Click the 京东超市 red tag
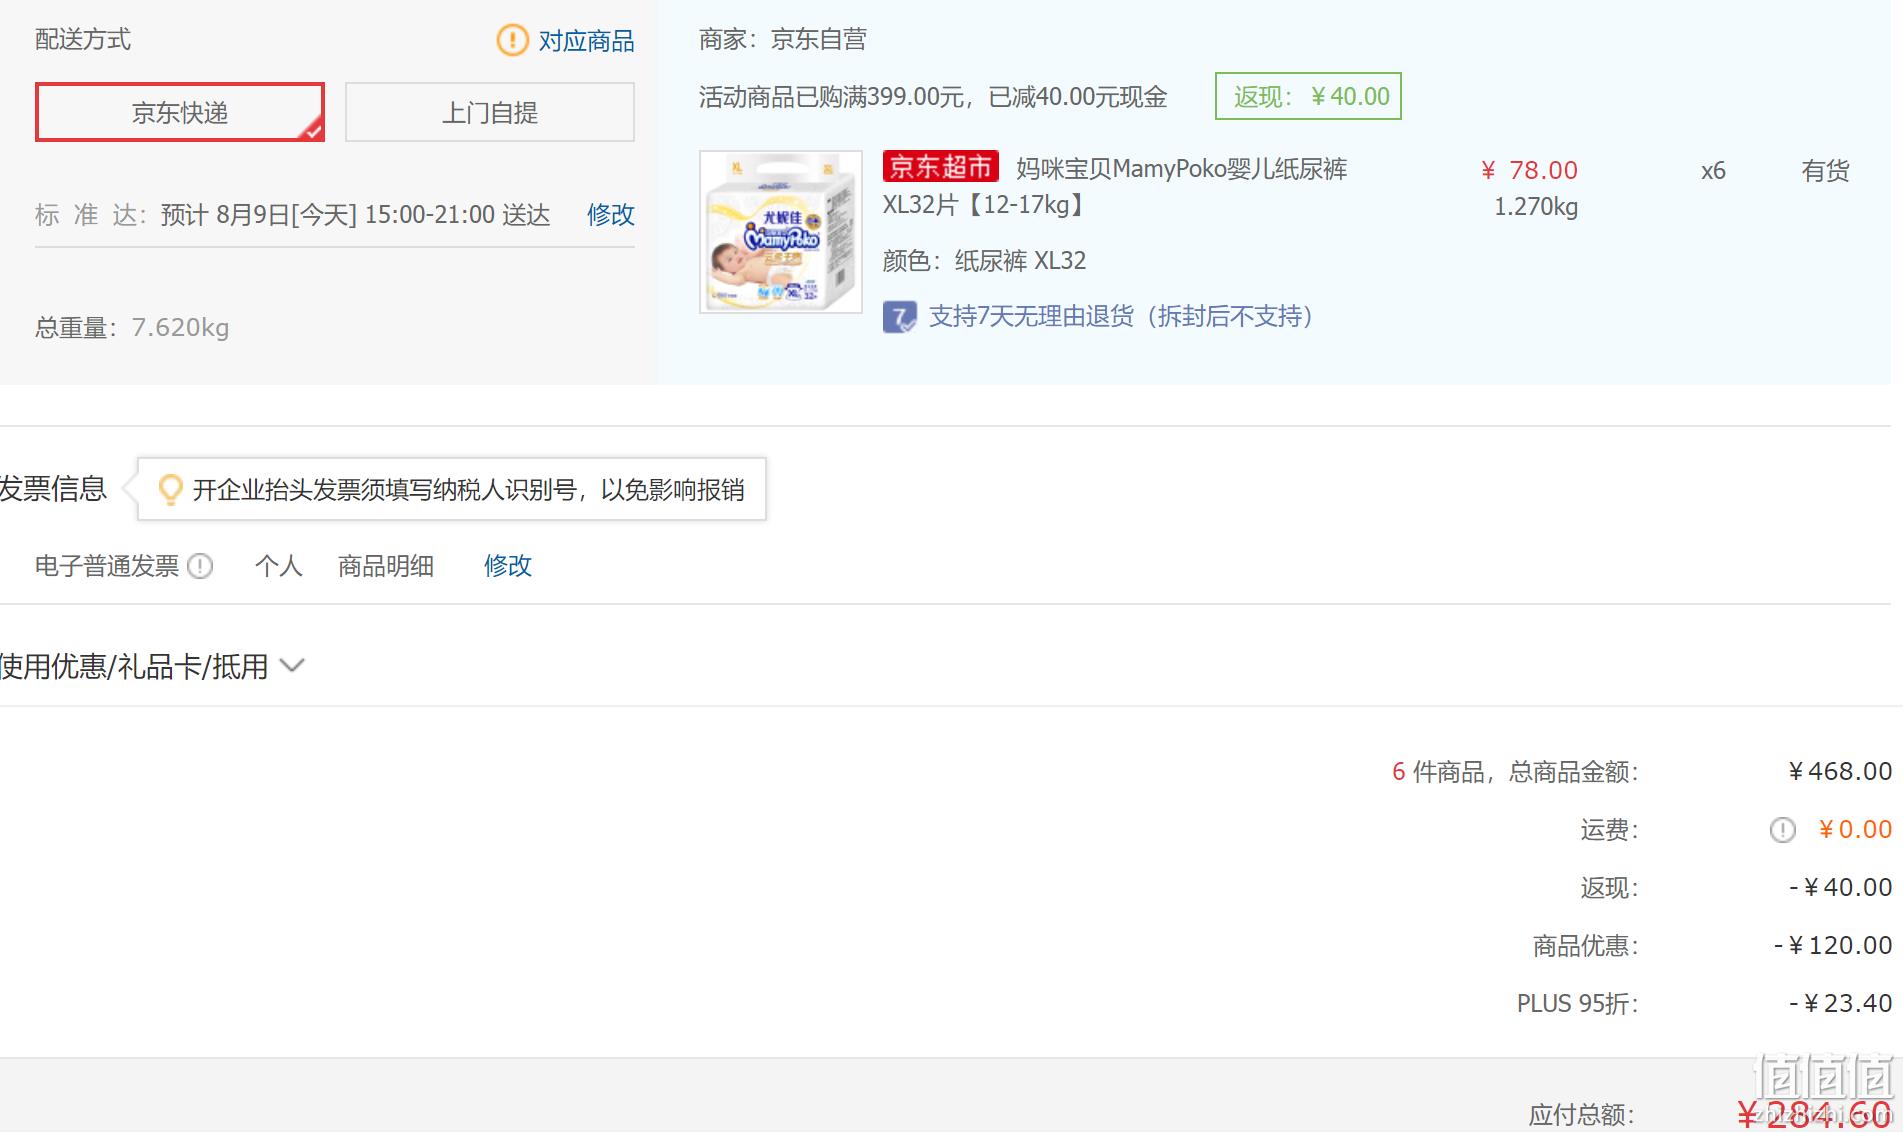Viewport: 1903px width, 1132px height. tap(940, 166)
